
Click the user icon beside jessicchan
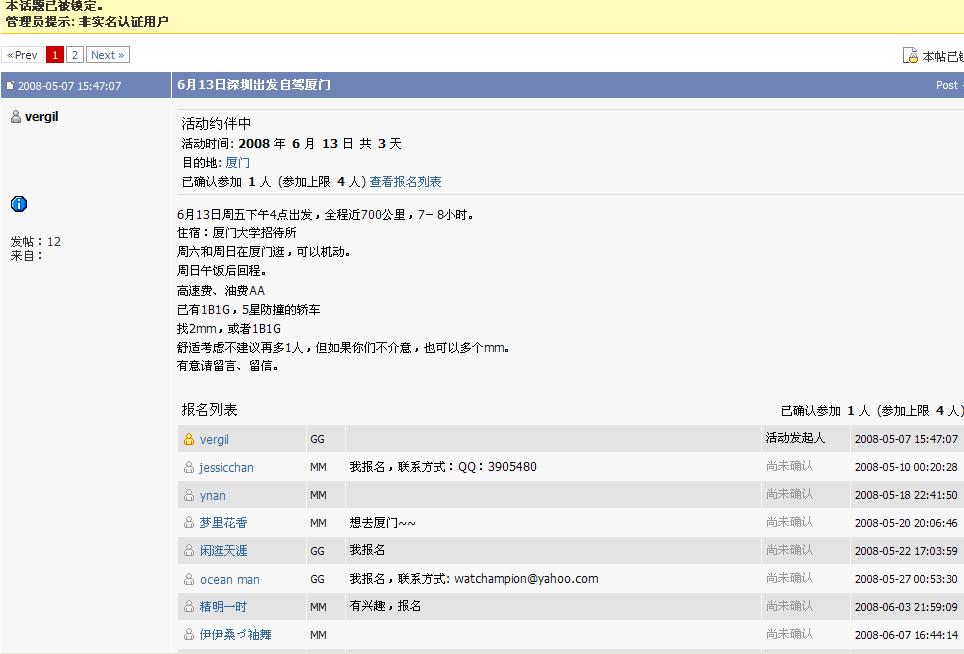(x=189, y=468)
